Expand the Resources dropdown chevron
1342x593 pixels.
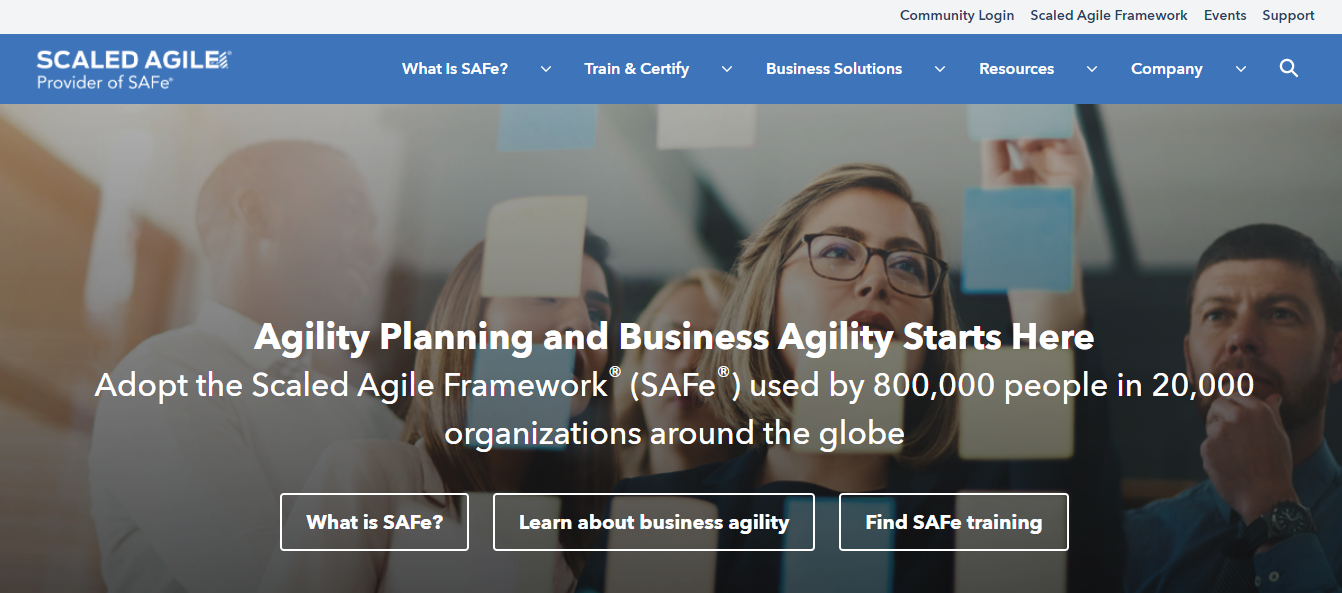(x=1091, y=69)
